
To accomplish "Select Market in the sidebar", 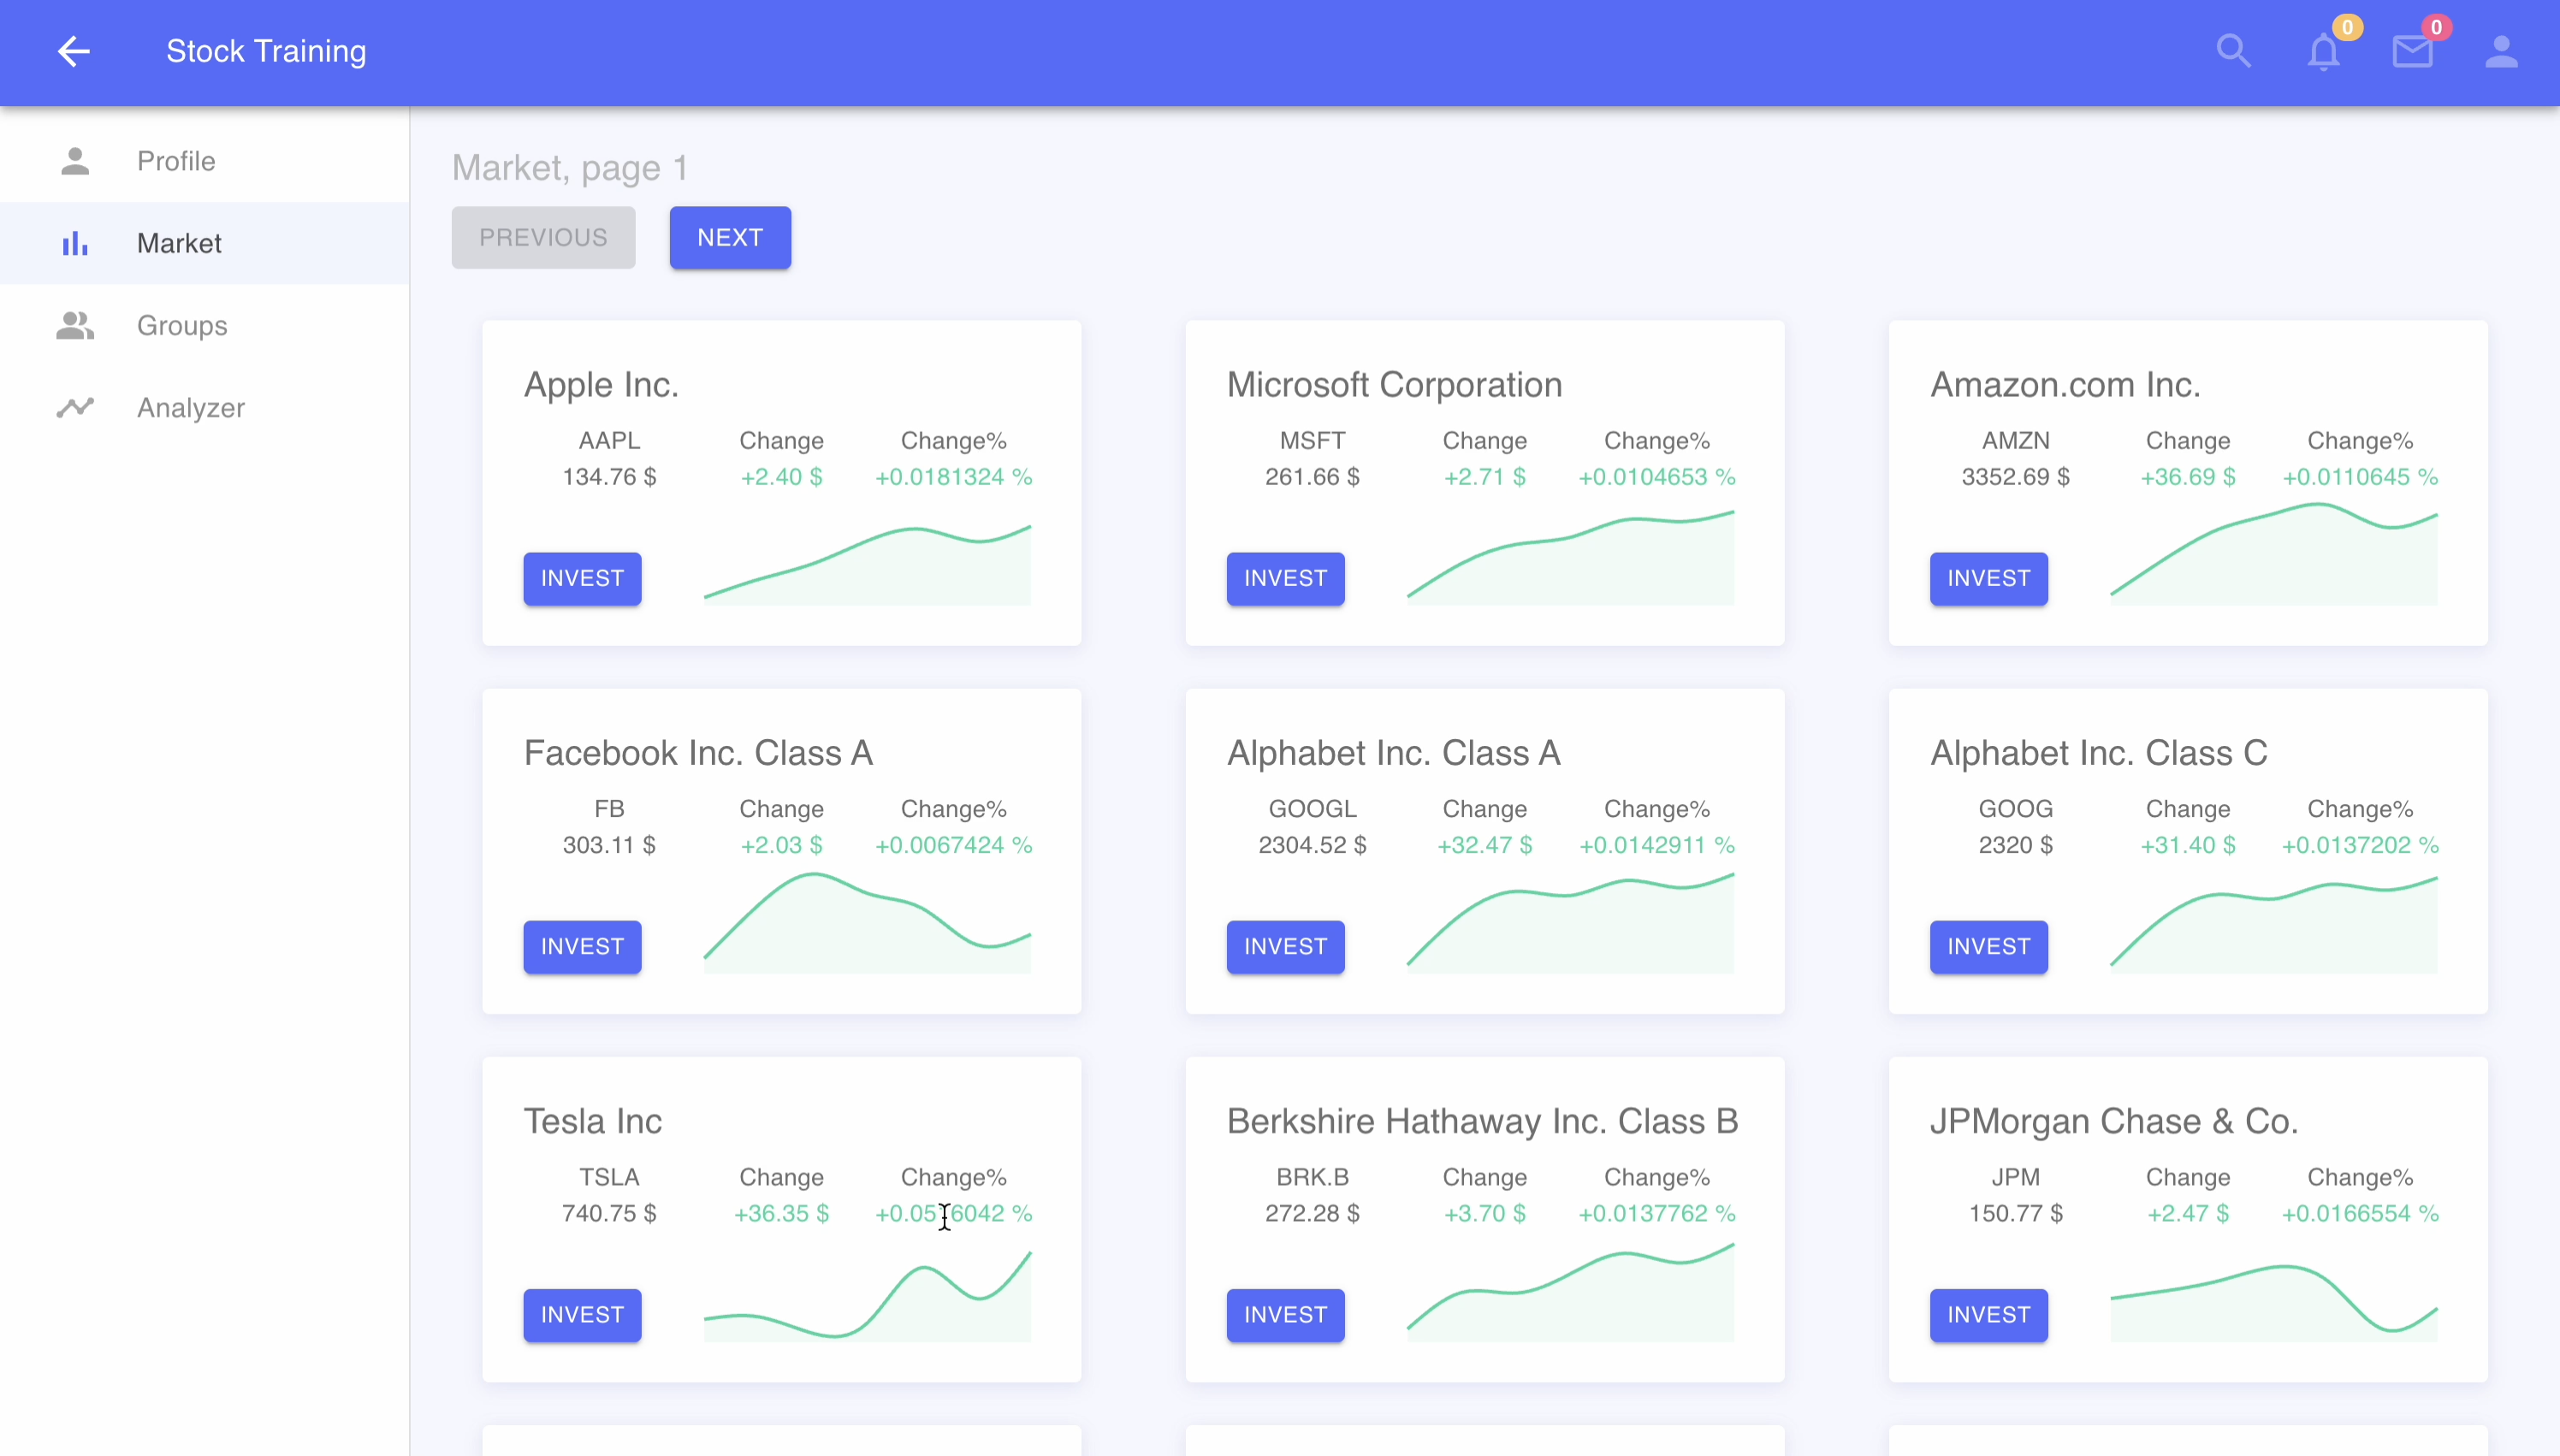I will [204, 243].
